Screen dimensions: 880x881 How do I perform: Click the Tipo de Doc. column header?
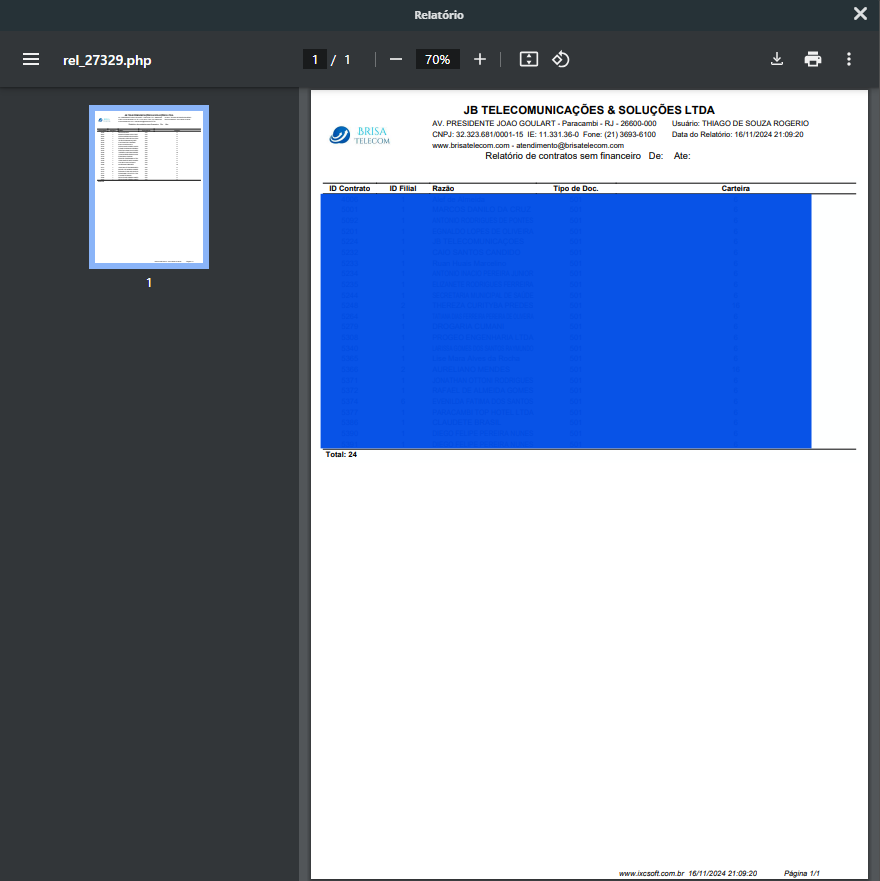(x=576, y=188)
